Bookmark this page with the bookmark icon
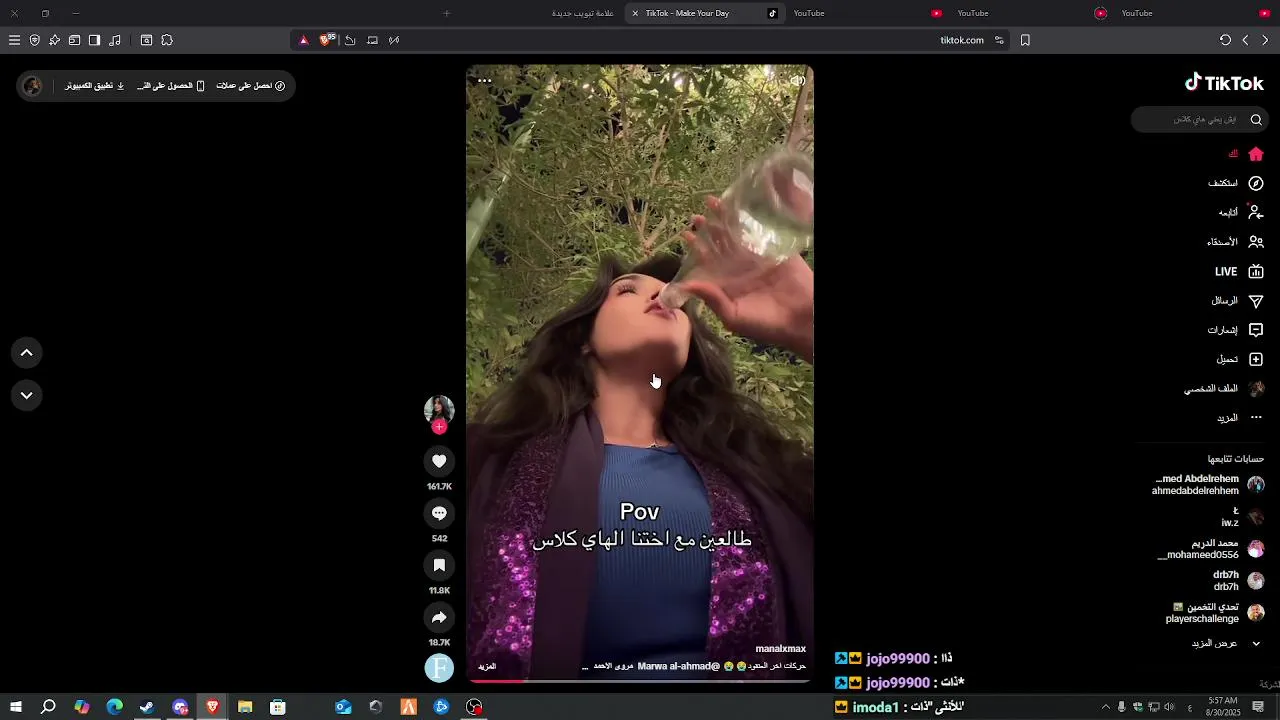 tap(1025, 40)
